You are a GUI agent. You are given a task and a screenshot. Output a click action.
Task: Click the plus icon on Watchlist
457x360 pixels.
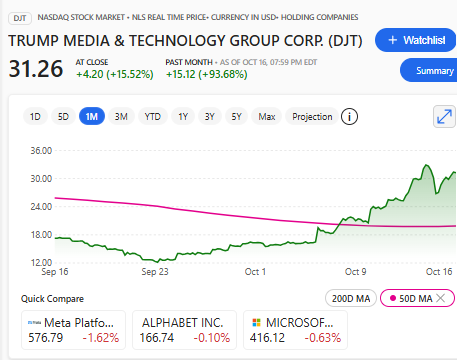tap(393, 40)
